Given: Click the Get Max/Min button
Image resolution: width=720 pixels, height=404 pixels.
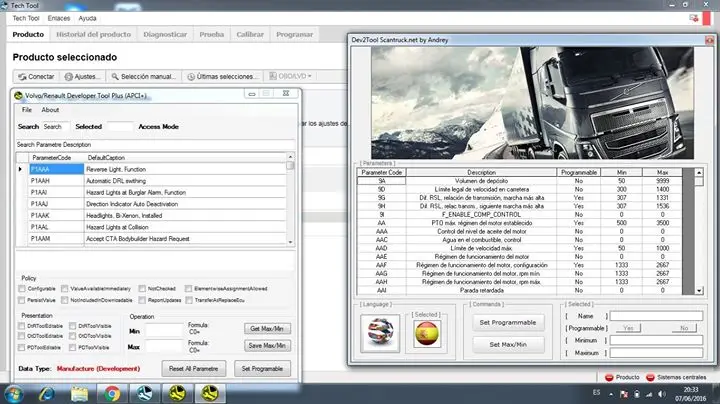Looking at the screenshot, I should [x=267, y=329].
